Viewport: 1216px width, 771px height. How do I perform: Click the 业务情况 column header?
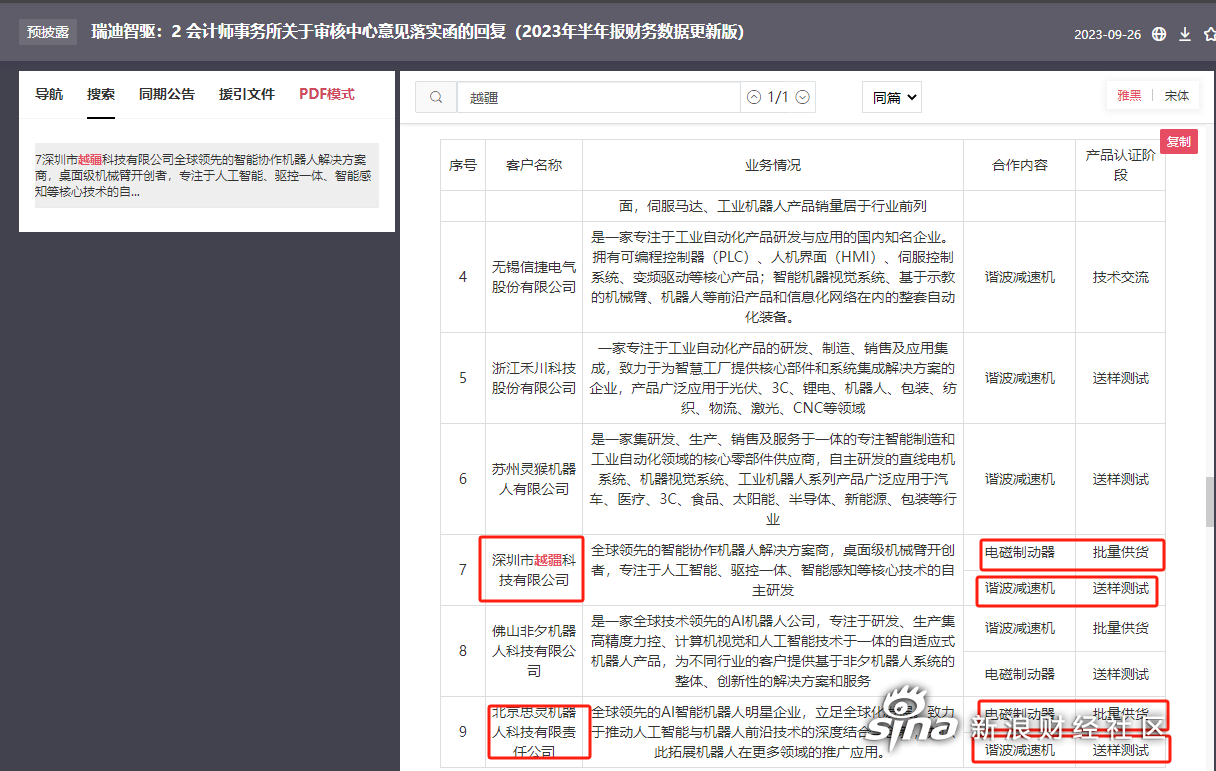pyautogui.click(x=773, y=165)
